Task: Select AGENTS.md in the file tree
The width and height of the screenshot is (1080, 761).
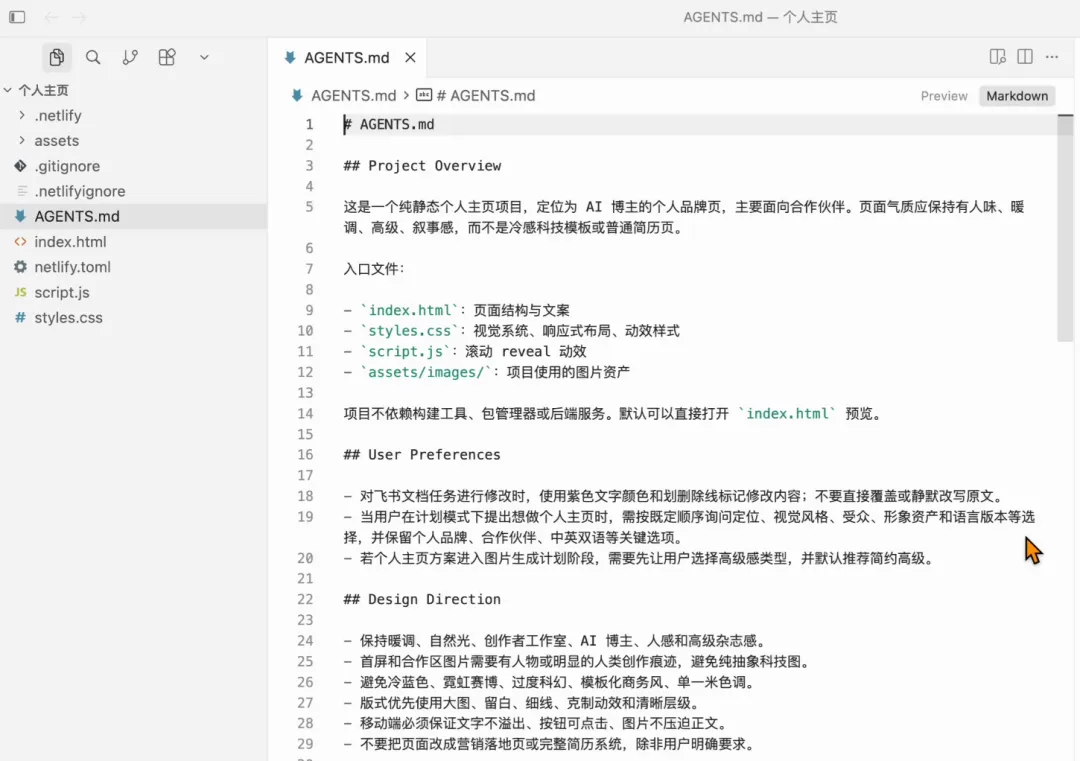Action: pyautogui.click(x=133, y=216)
